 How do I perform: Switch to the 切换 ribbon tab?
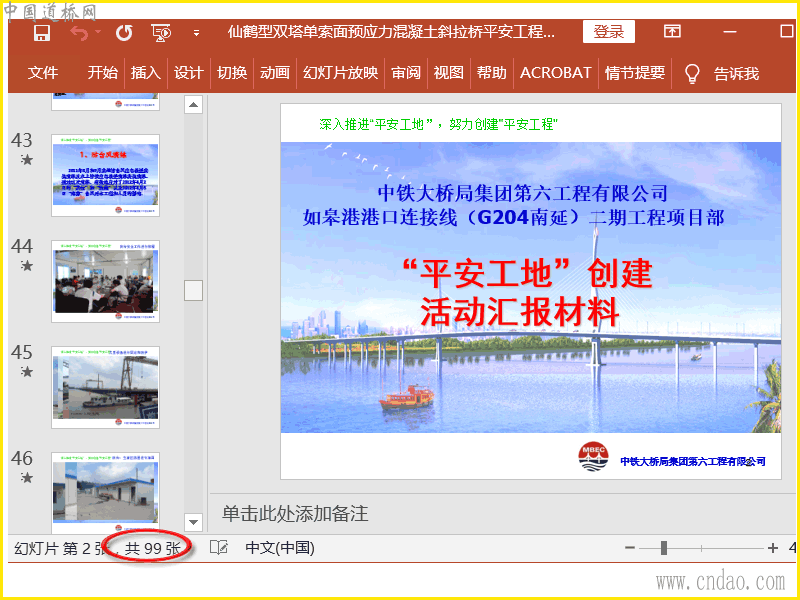[x=232, y=73]
